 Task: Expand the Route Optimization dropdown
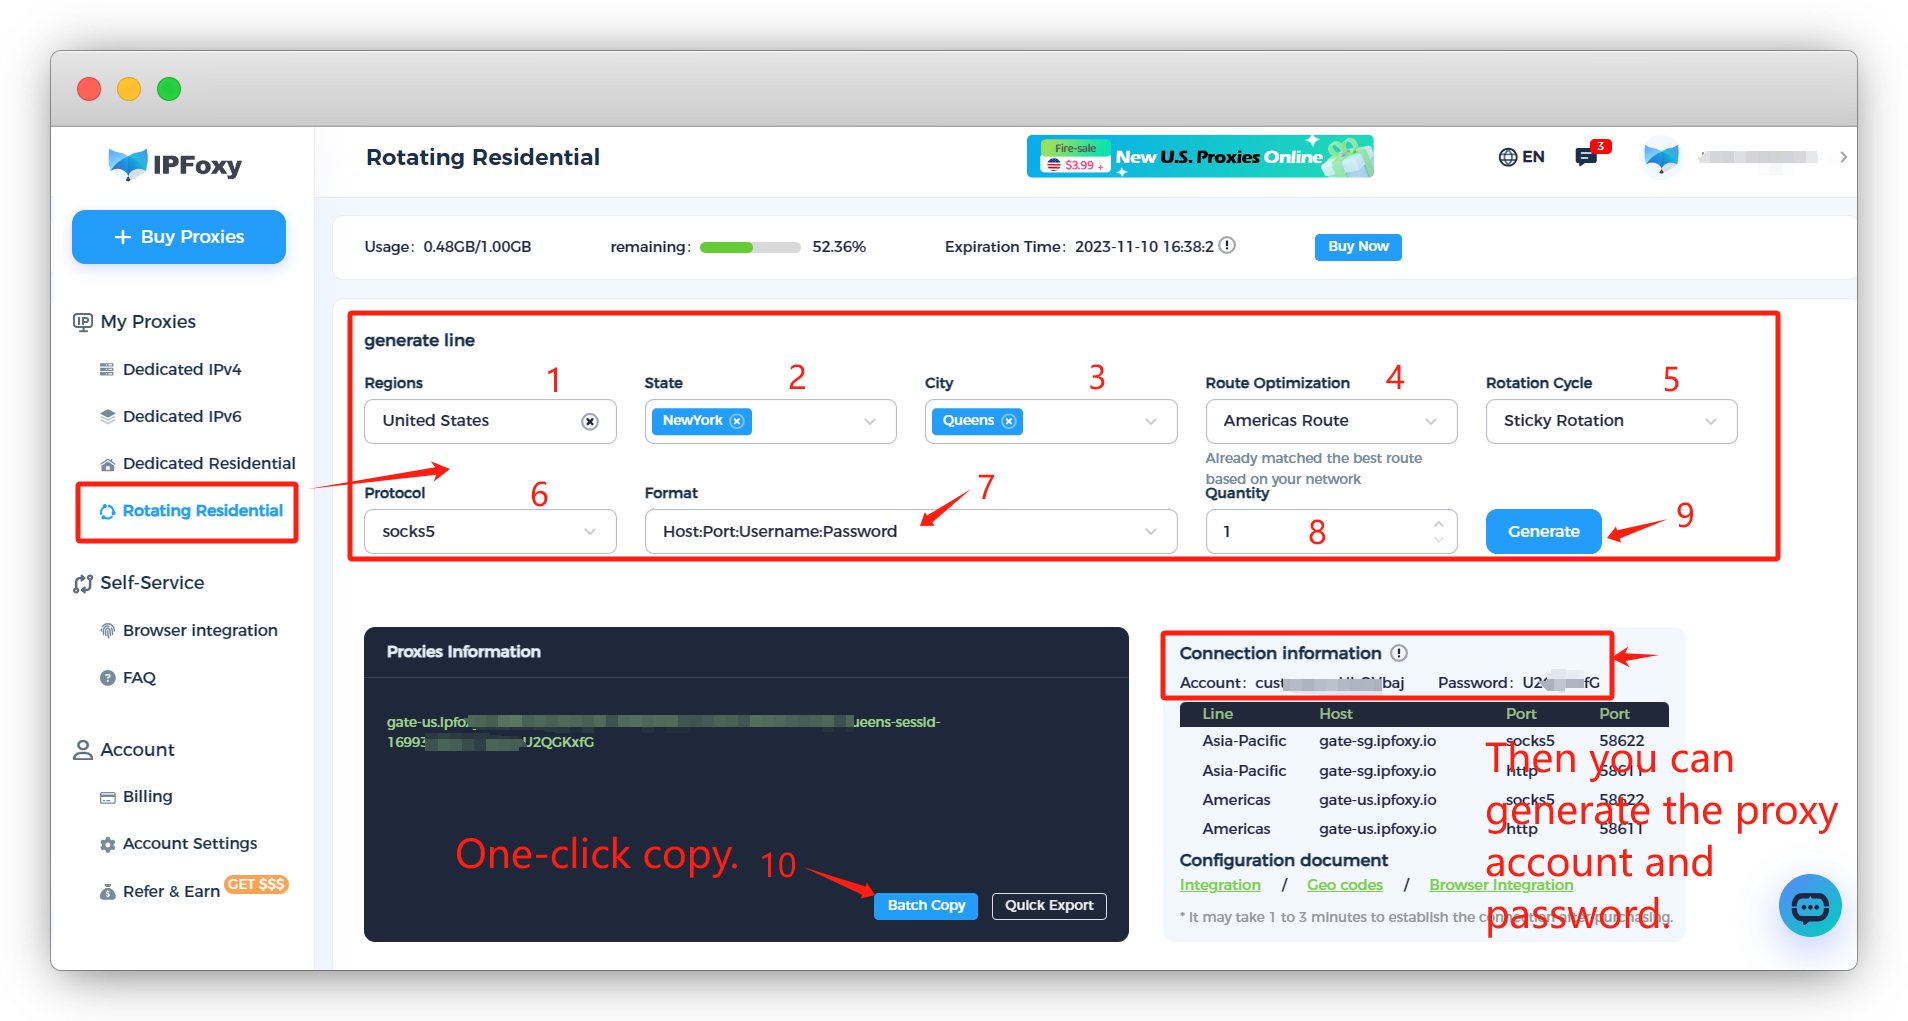(1331, 421)
